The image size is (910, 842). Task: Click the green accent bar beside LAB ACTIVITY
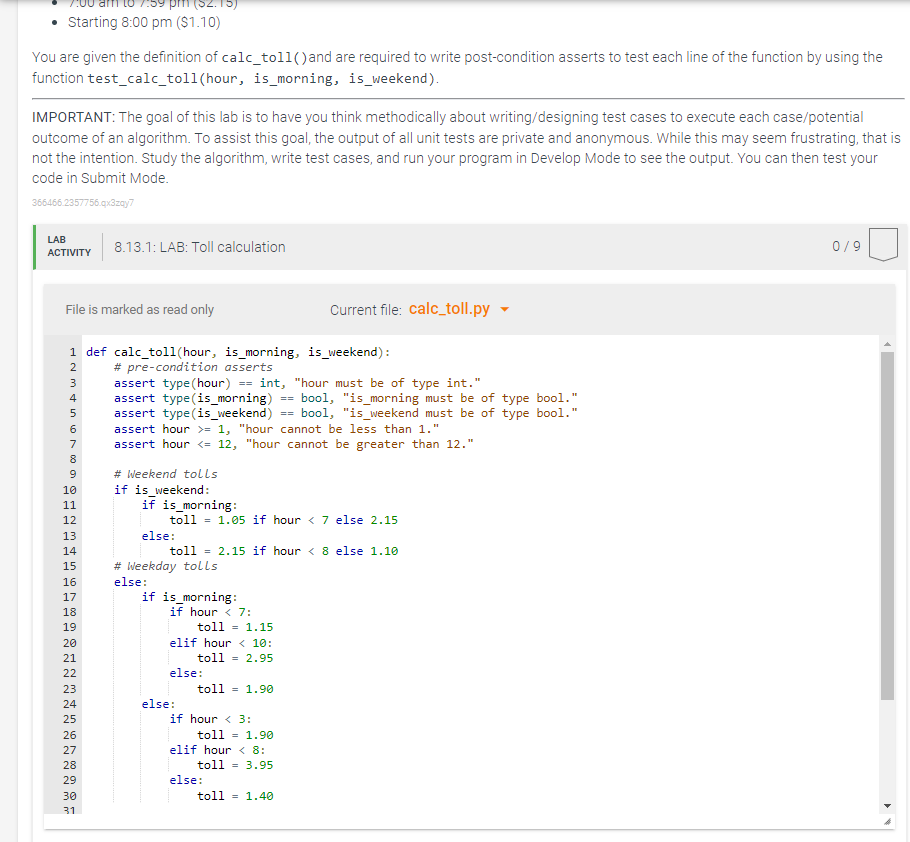(34, 243)
